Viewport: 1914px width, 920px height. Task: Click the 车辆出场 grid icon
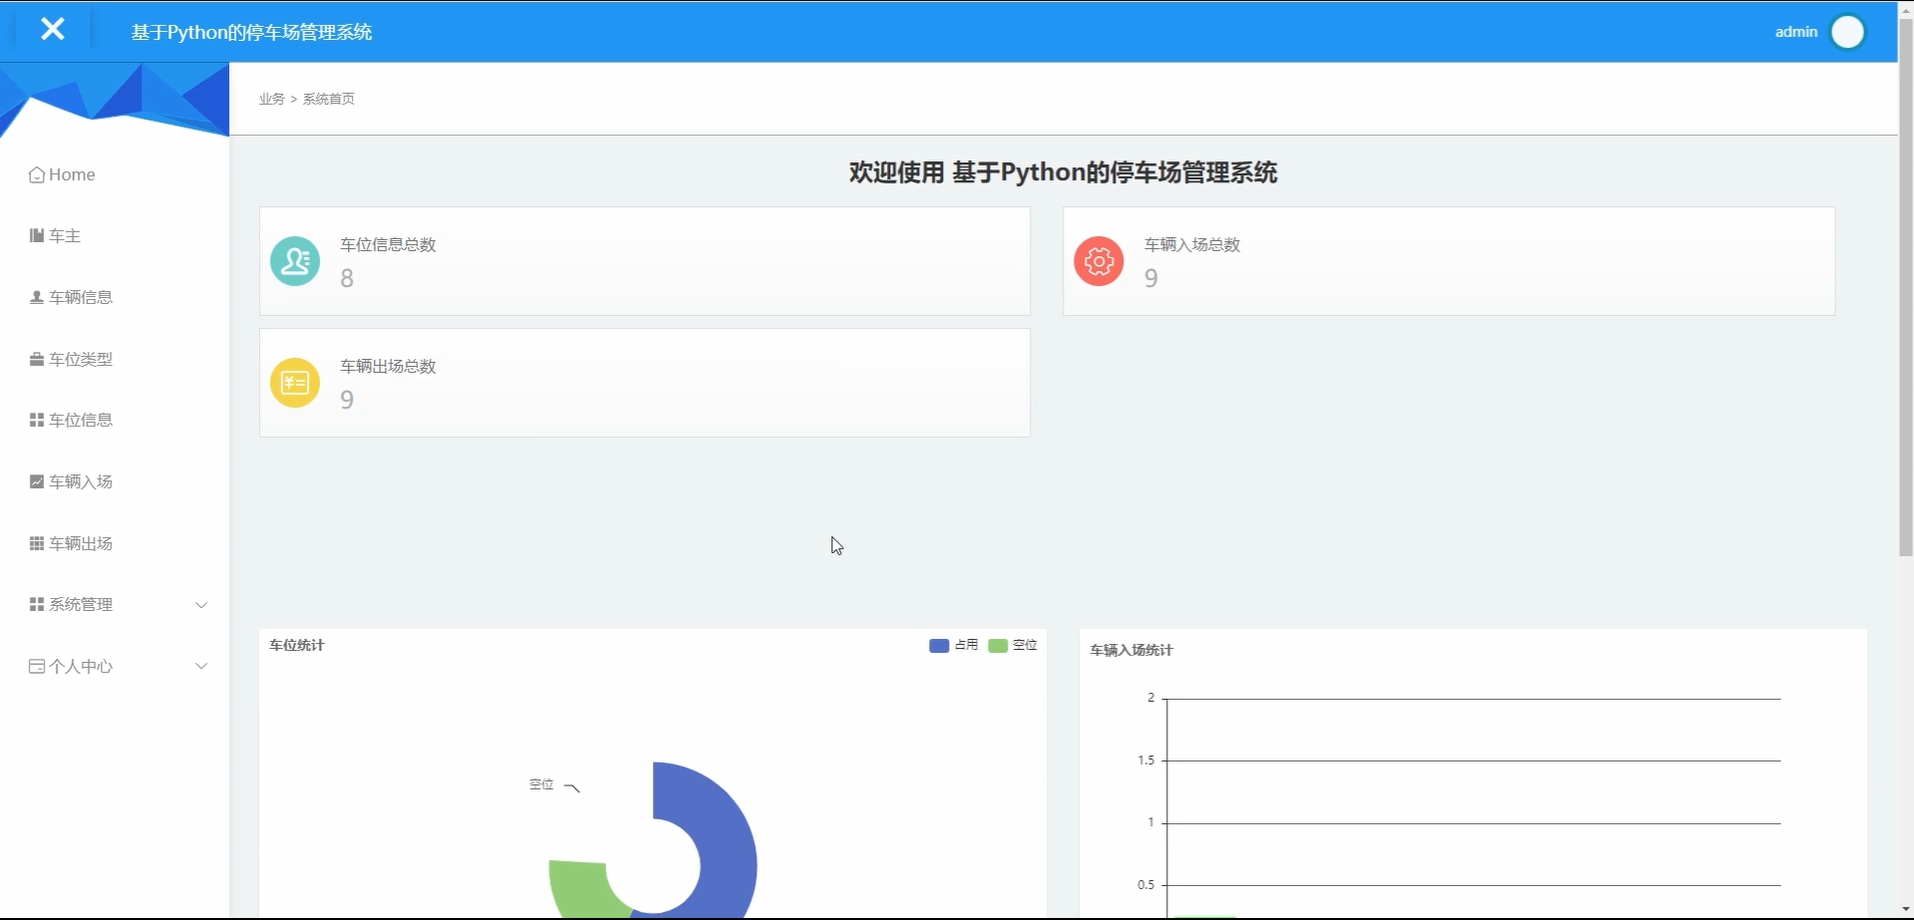point(37,543)
